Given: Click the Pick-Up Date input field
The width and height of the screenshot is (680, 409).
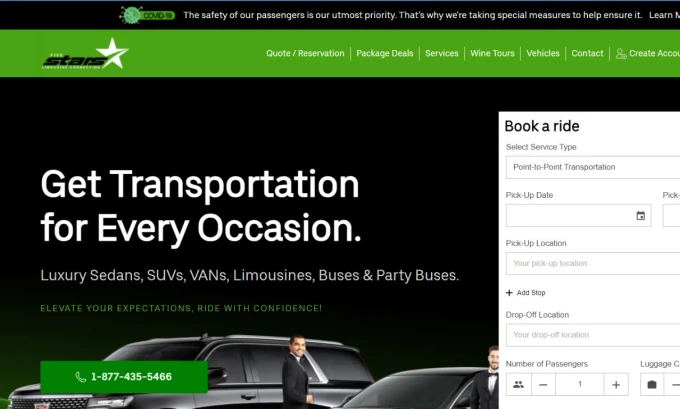Looking at the screenshot, I should tap(579, 216).
